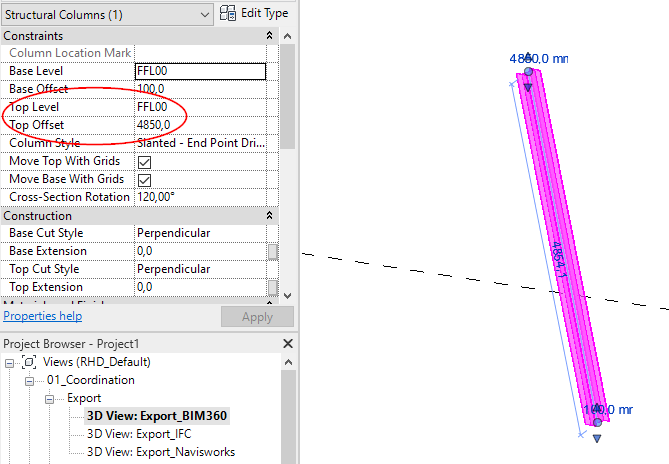
Task: Click the Base Level value field FFL00
Action: coord(200,71)
